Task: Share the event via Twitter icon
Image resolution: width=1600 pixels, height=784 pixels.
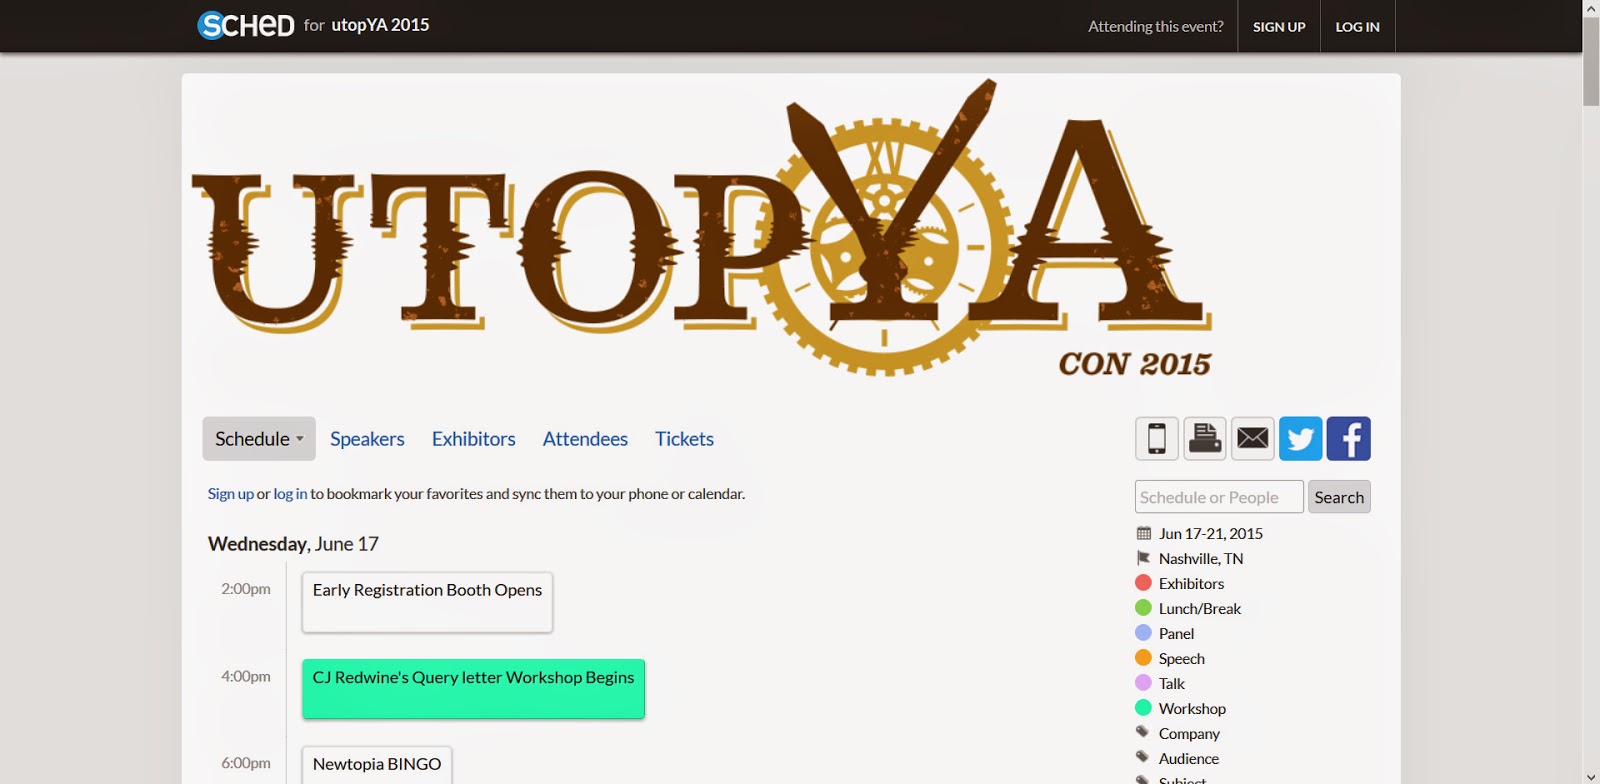Action: click(x=1301, y=439)
